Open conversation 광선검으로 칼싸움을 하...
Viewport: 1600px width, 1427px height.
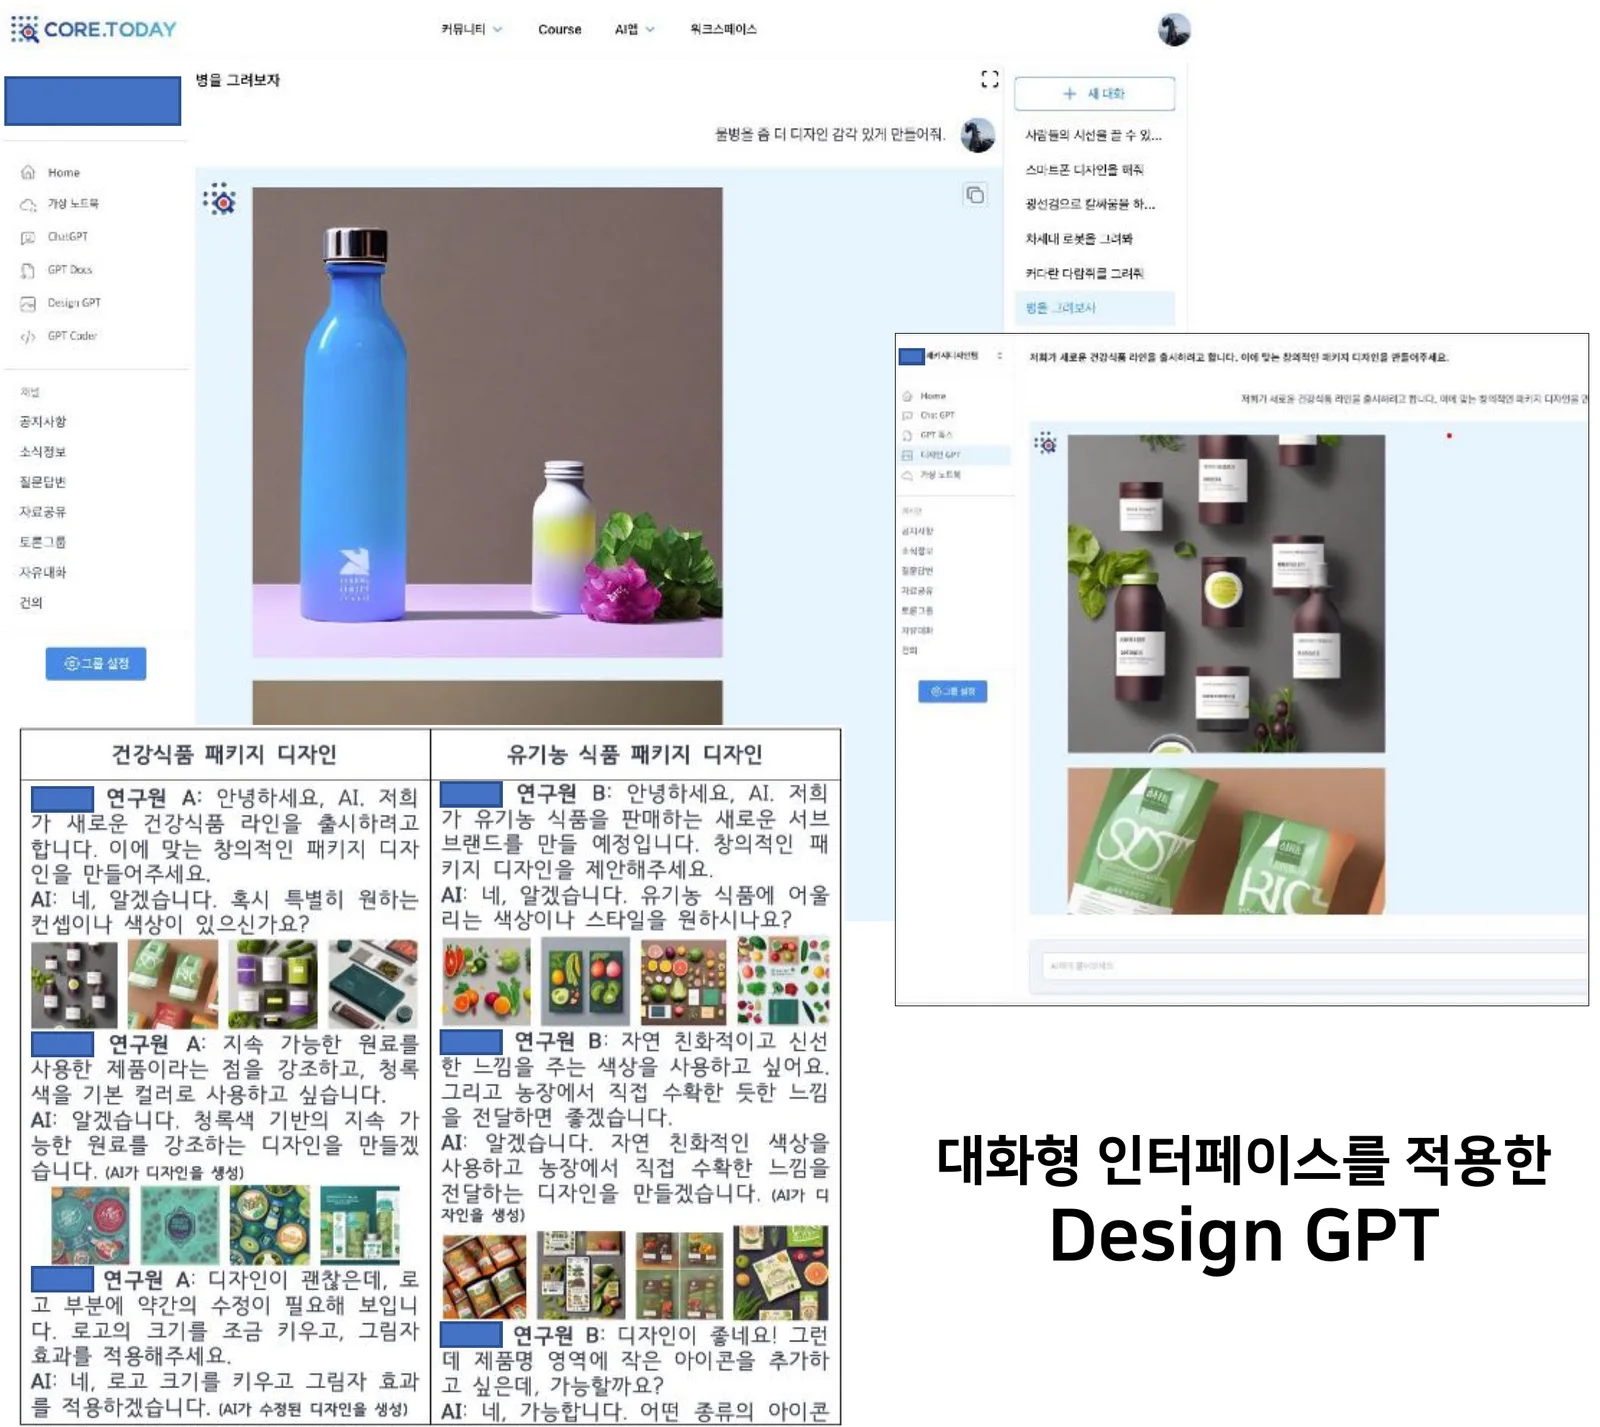tap(1090, 204)
